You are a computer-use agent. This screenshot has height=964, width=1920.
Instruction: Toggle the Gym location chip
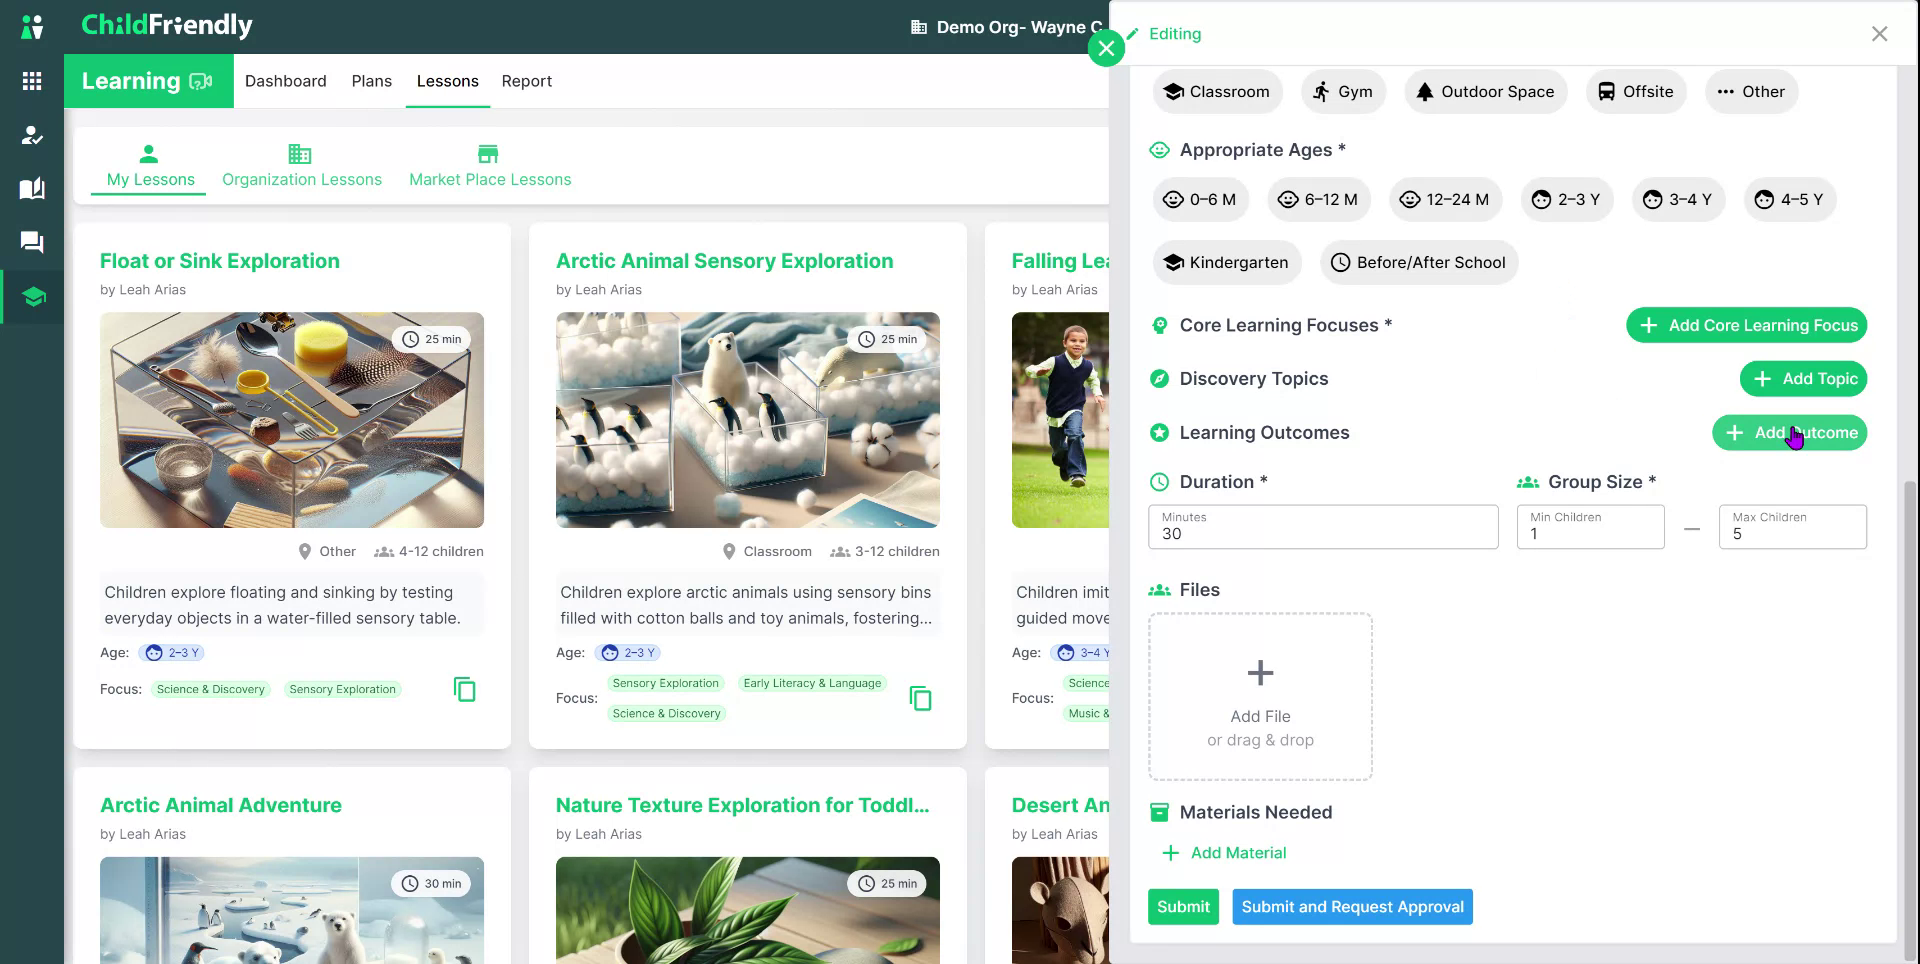(1343, 92)
